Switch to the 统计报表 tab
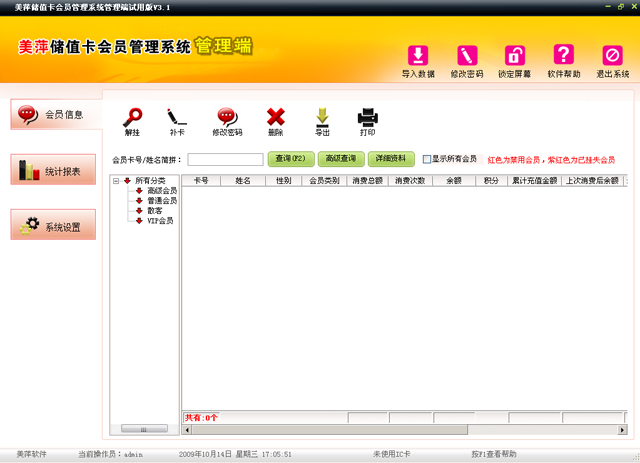Screen dimensions: 640x463 click(54, 171)
